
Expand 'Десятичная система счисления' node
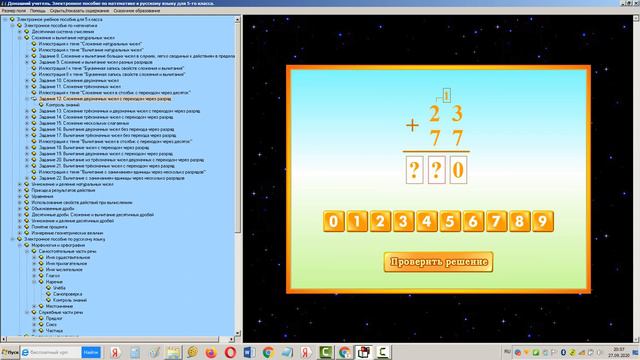coord(20,31)
